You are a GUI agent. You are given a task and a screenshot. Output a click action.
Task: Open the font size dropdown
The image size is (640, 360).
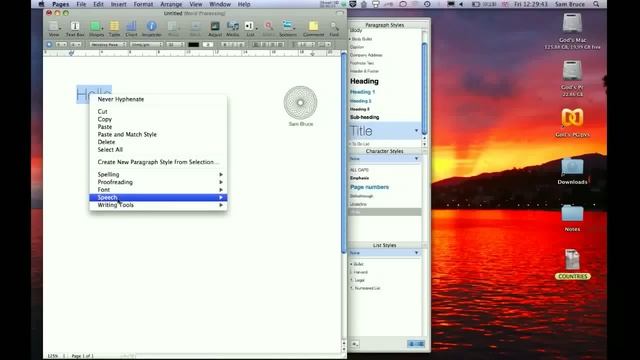(175, 44)
